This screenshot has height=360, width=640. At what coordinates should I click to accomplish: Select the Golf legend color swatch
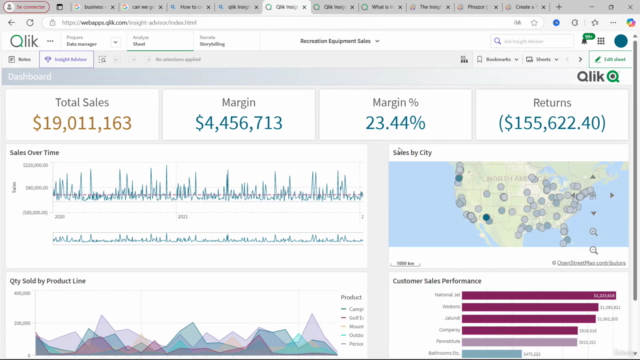click(x=344, y=318)
